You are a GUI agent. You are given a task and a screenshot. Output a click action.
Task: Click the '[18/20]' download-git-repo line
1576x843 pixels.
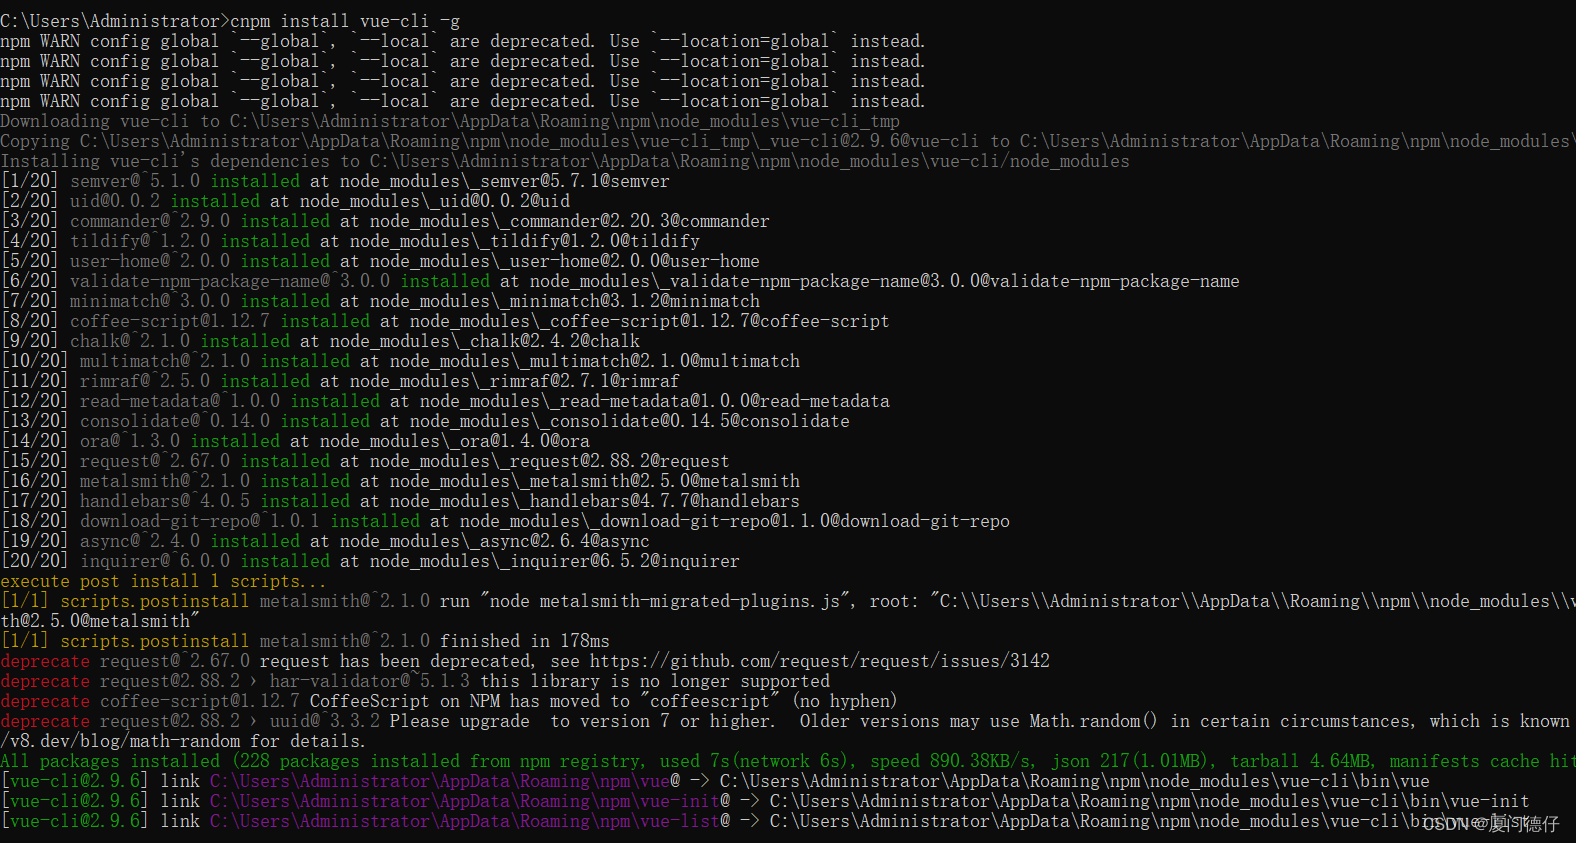coord(505,521)
